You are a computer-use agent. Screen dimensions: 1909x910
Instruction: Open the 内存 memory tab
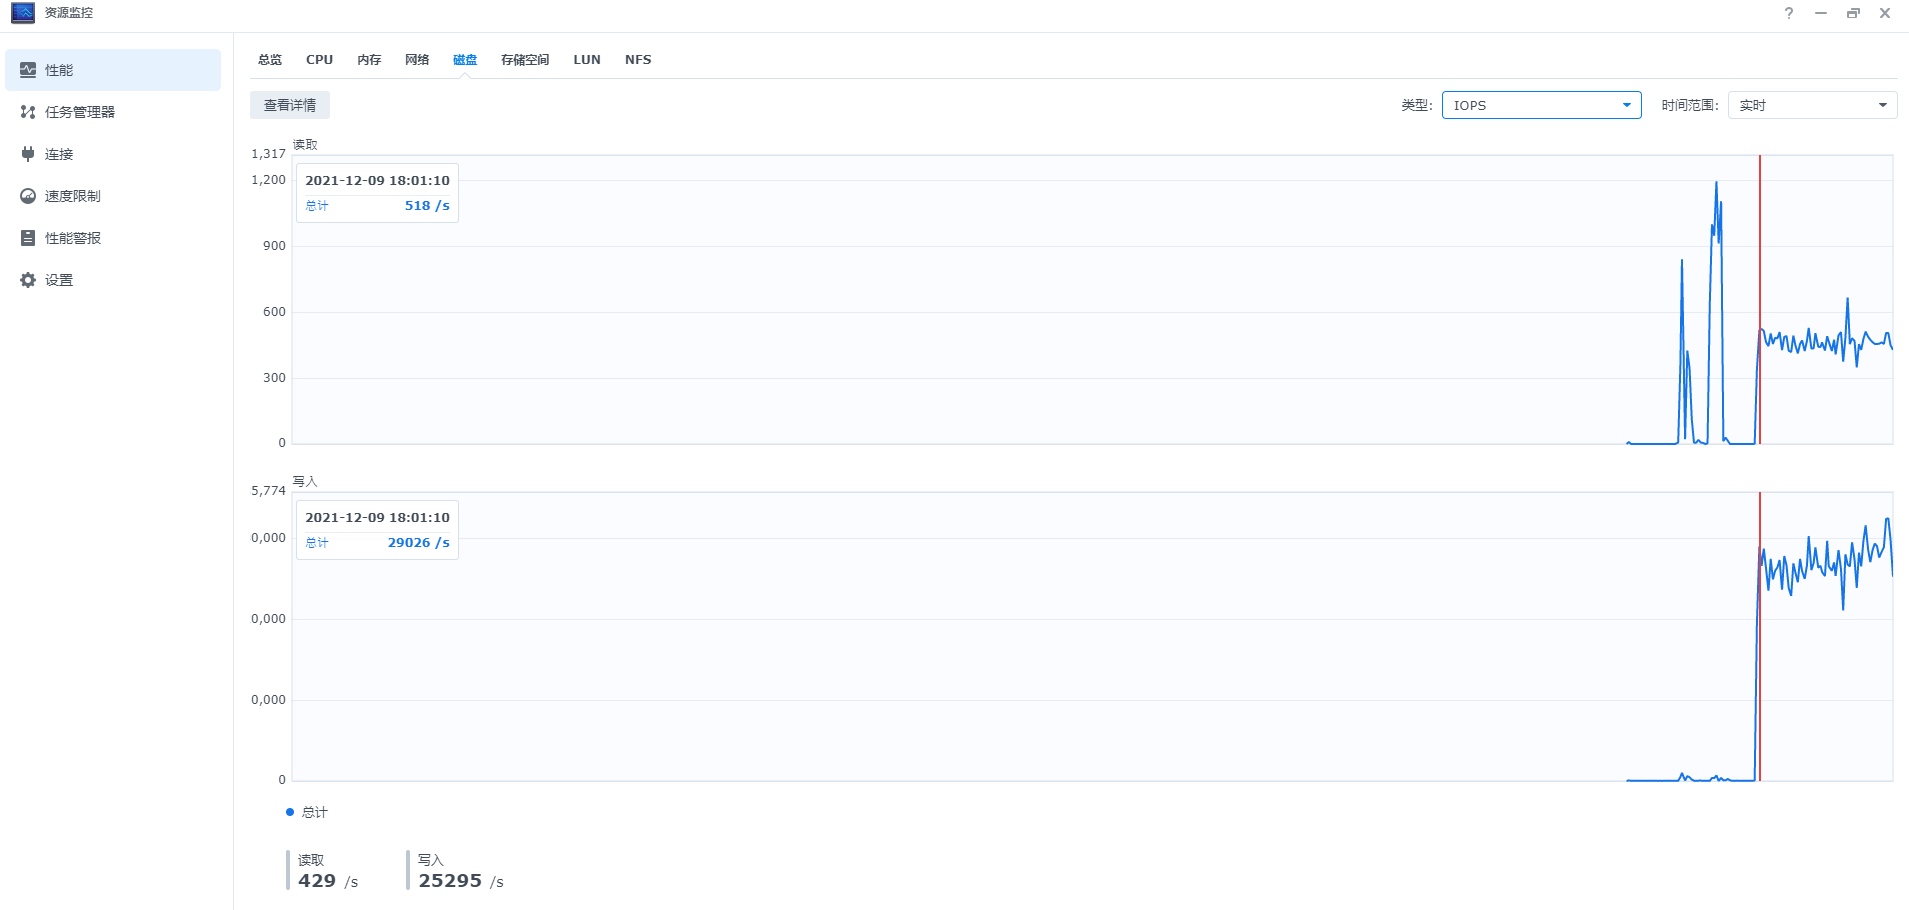tap(369, 60)
